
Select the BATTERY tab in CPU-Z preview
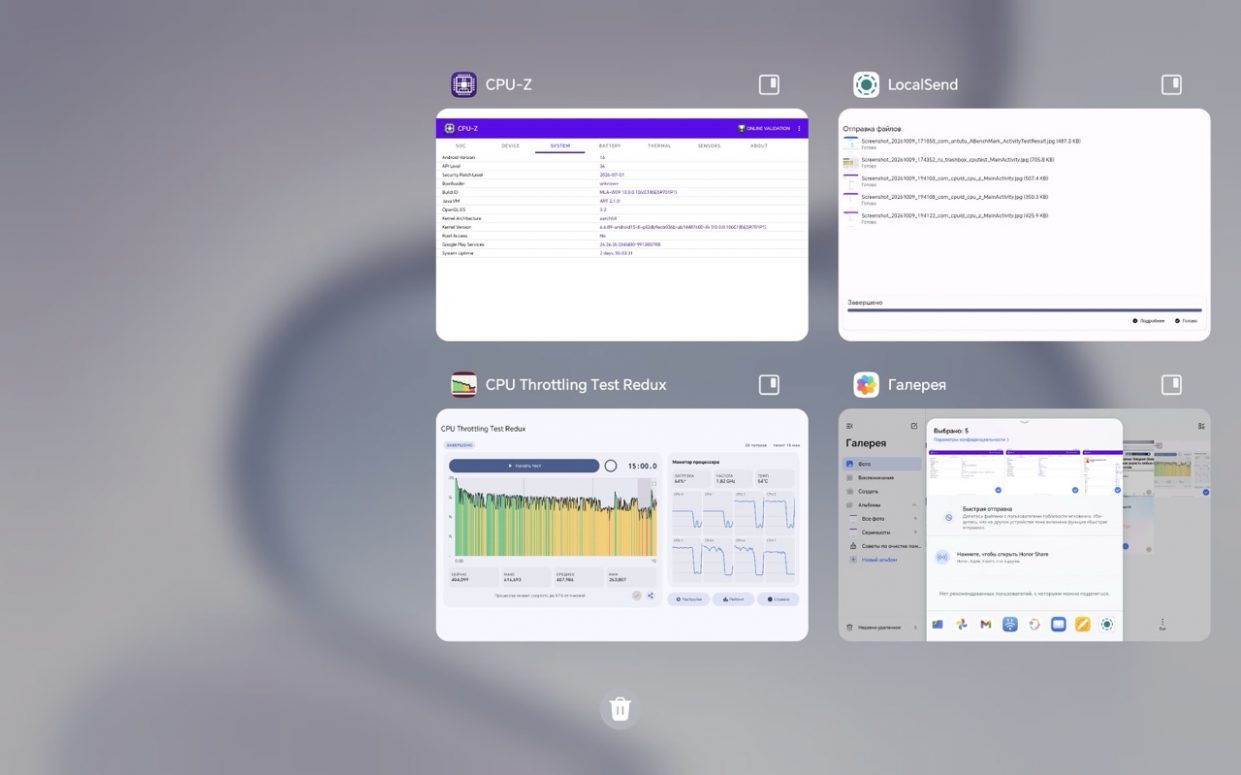(610, 146)
